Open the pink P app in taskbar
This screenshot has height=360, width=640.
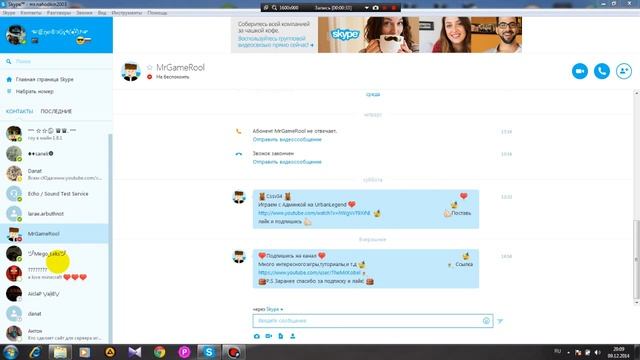184,352
